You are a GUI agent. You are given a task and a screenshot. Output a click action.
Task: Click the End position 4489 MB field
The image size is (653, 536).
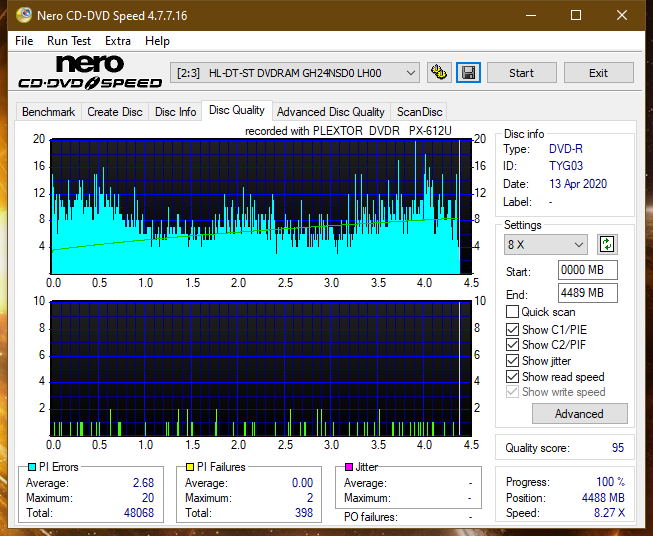[587, 293]
